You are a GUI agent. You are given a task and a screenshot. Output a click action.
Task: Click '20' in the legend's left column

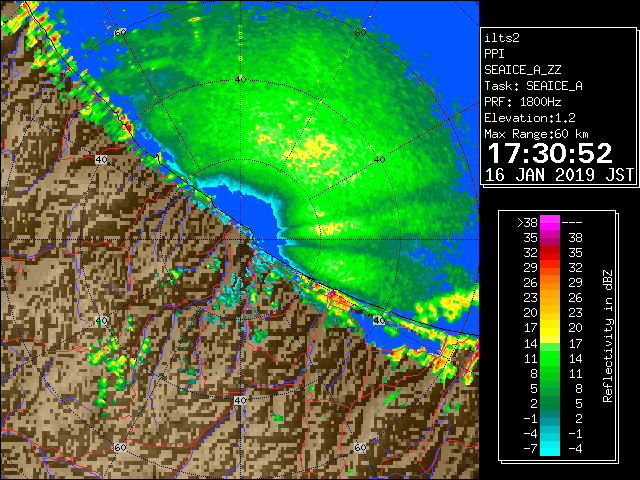pos(531,313)
